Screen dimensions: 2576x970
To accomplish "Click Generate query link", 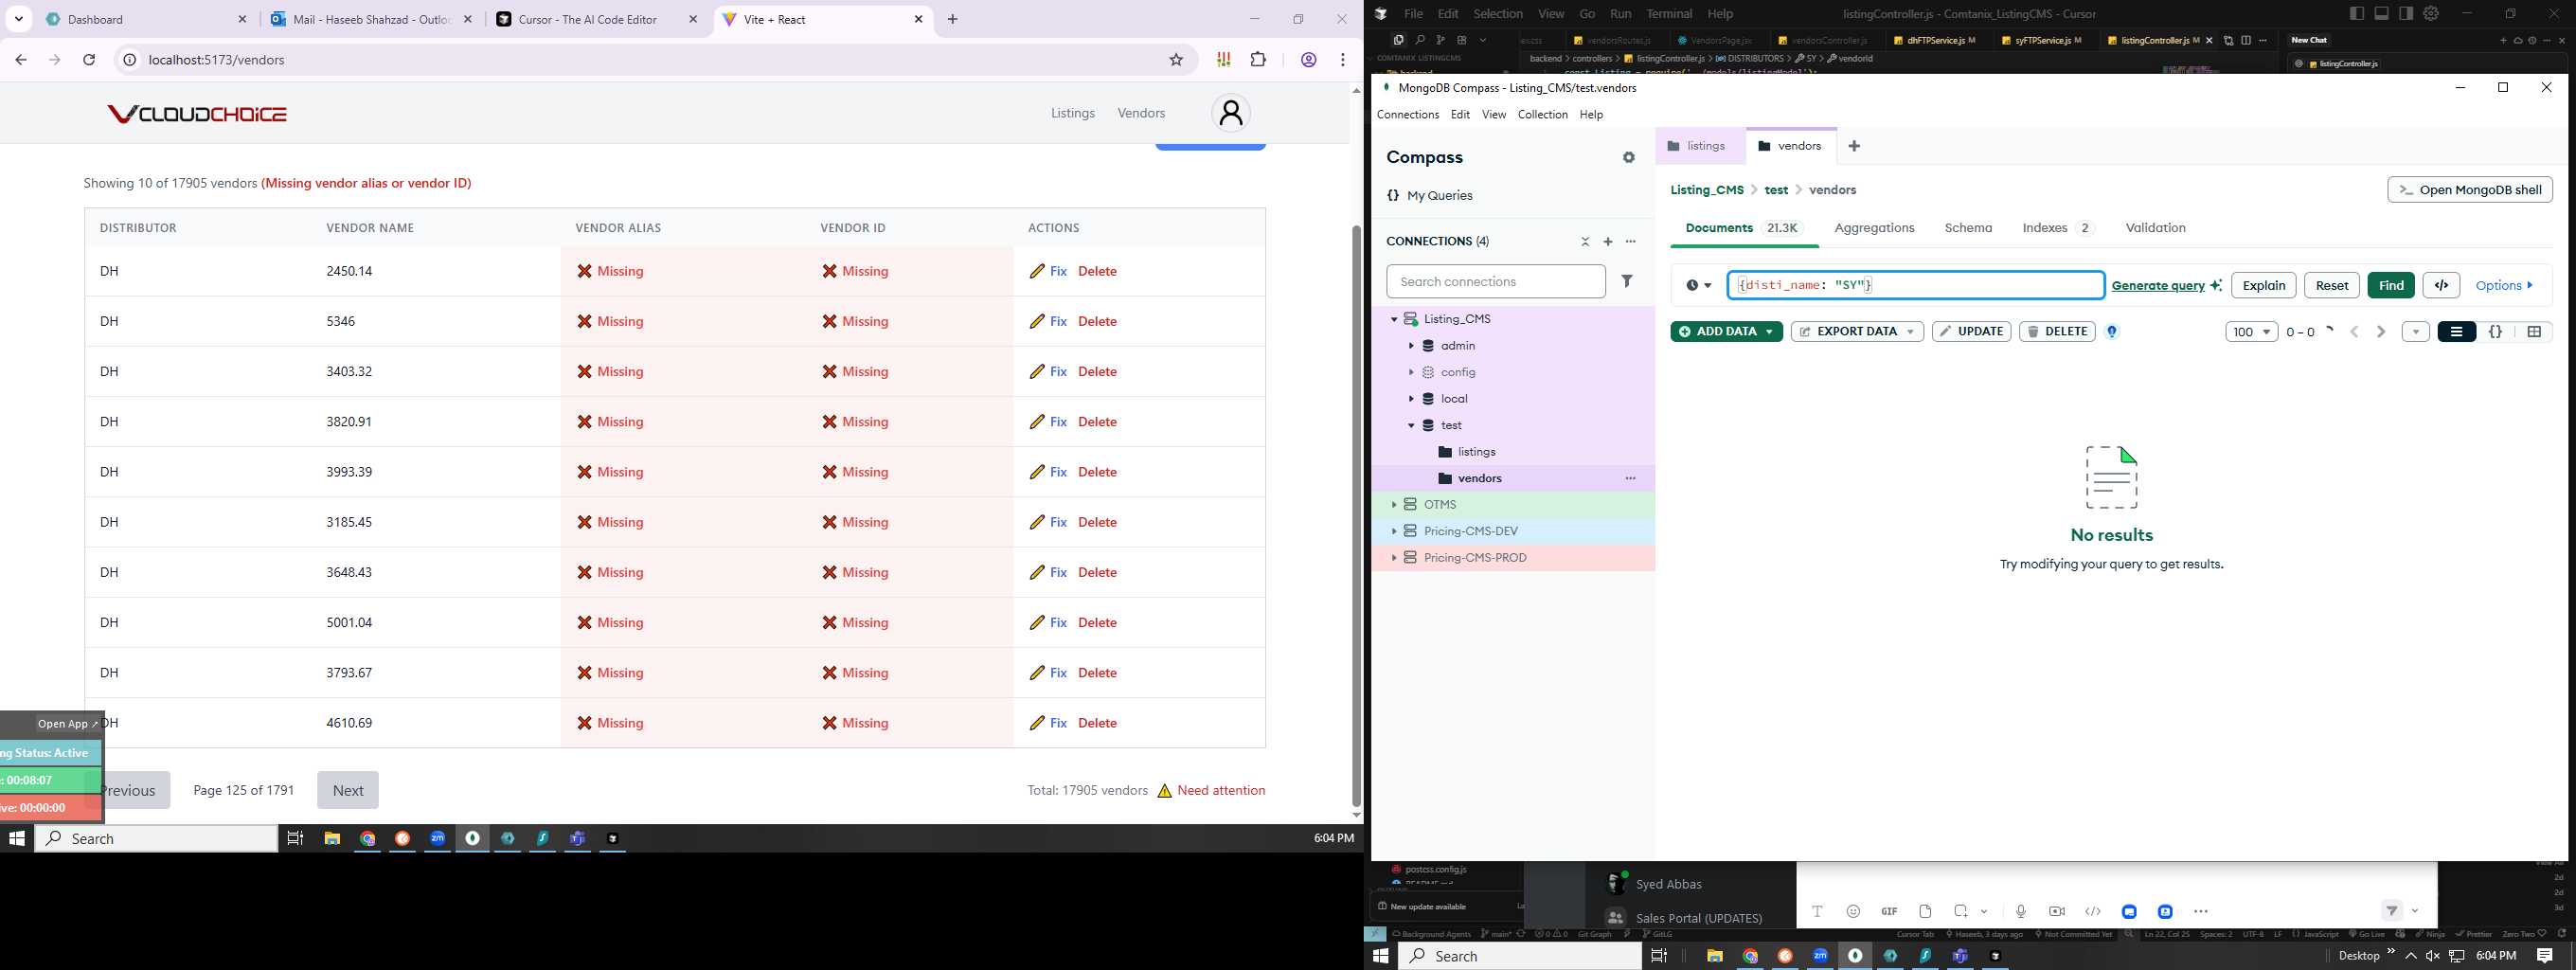I will click(2158, 285).
